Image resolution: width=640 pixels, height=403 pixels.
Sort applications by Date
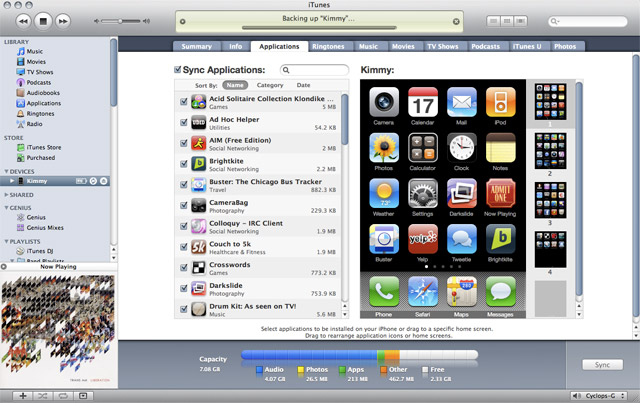[303, 85]
